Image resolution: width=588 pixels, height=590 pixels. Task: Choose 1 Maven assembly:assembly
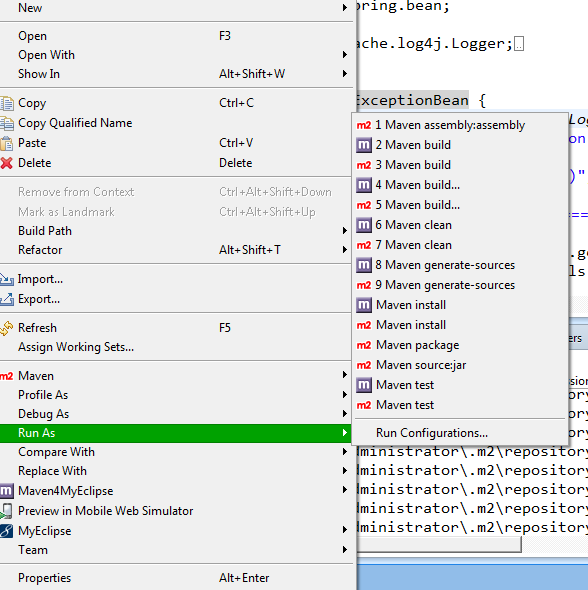460,125
